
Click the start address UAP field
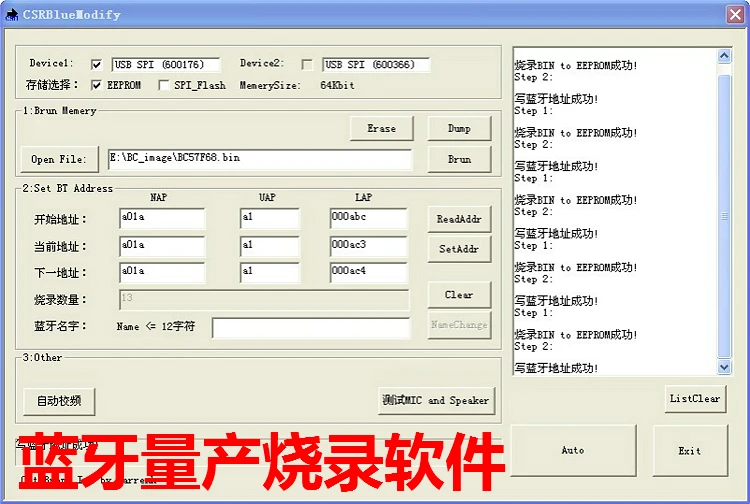[x=270, y=218]
